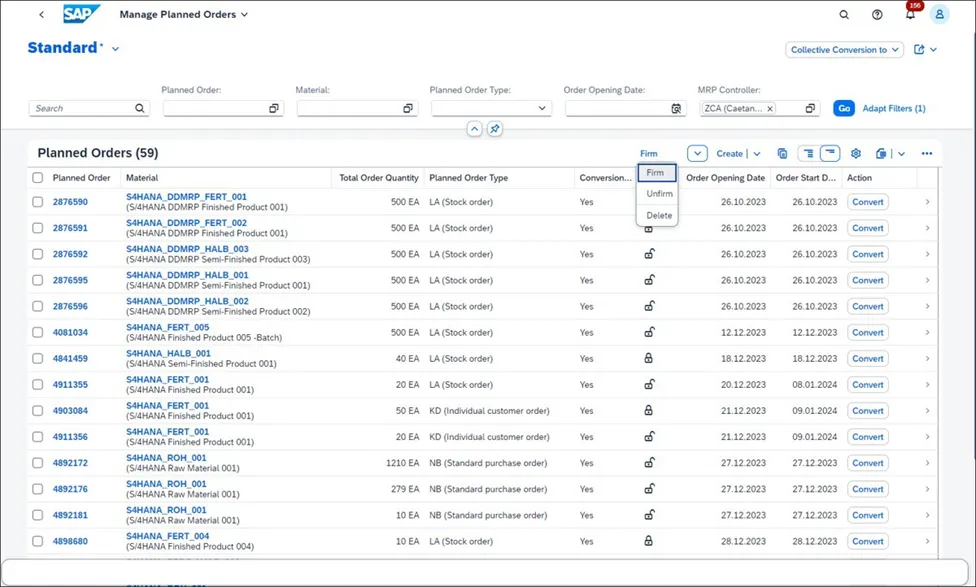Click the pin filter bar icon
976x587 pixels.
(495, 129)
